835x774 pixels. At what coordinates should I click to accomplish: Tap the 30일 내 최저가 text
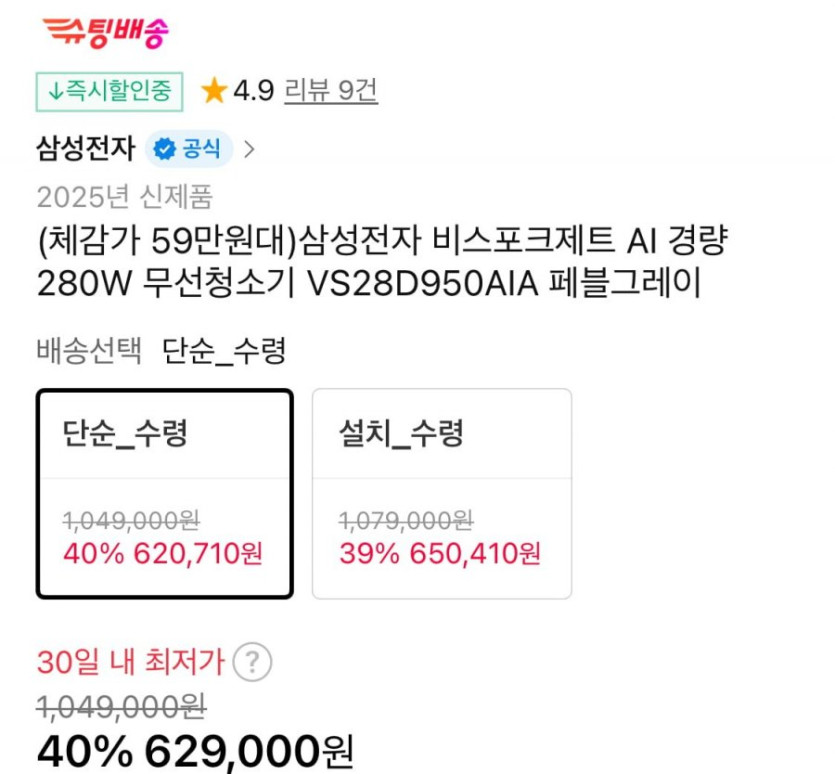(130, 662)
